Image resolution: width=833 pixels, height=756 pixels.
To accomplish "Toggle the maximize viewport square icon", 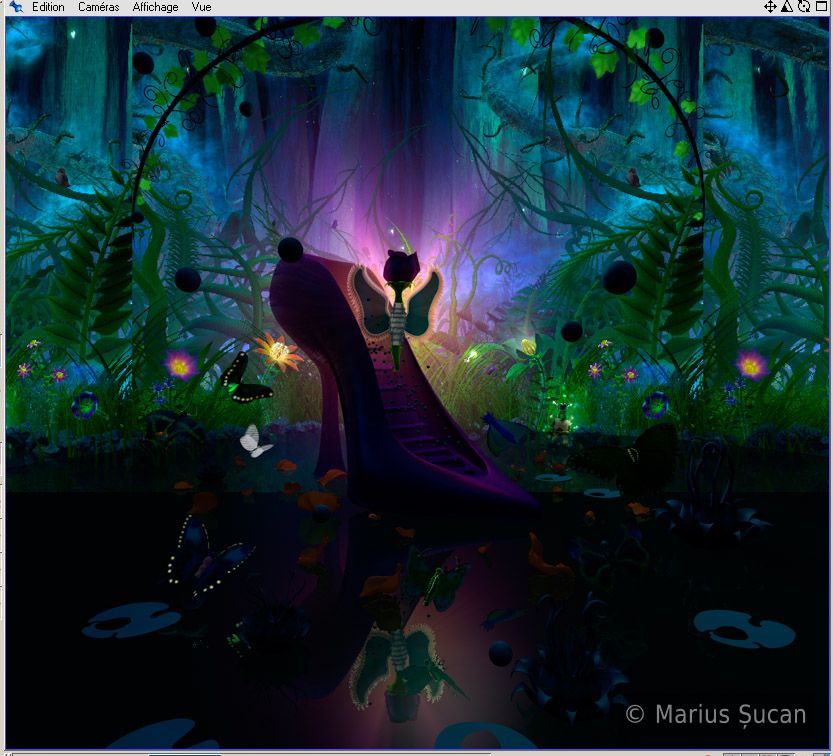I will pos(820,7).
